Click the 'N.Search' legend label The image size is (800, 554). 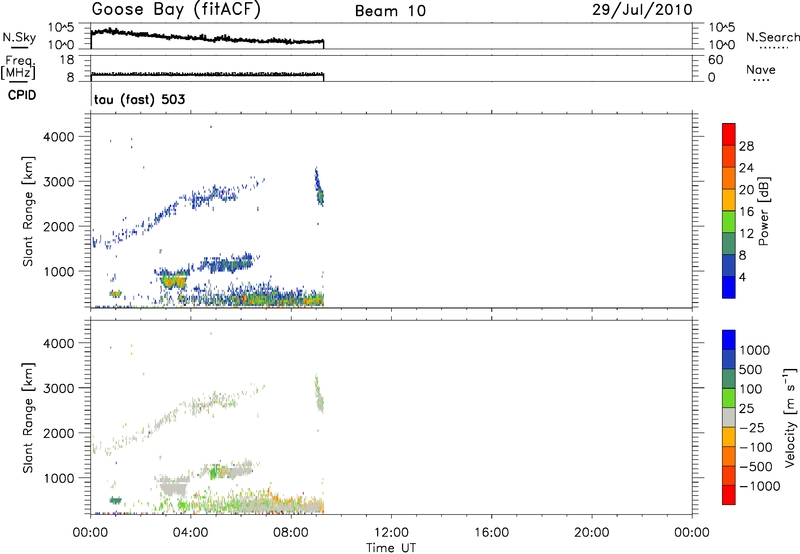point(772,37)
